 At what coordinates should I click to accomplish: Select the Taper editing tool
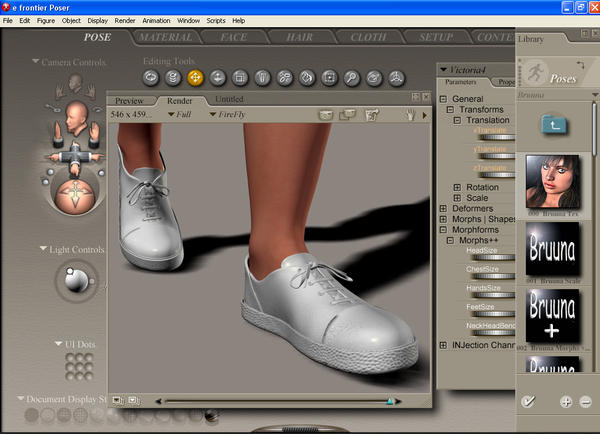262,78
